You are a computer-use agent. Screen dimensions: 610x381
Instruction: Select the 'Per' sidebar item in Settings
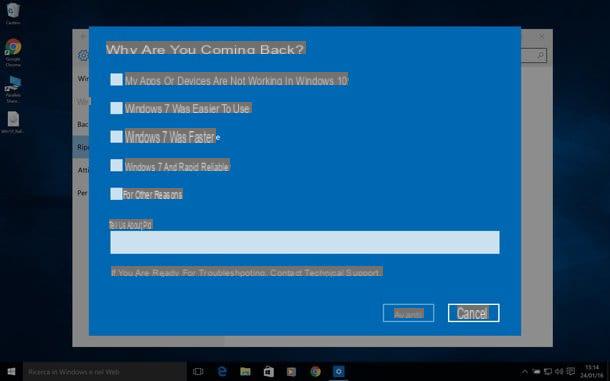click(x=81, y=193)
